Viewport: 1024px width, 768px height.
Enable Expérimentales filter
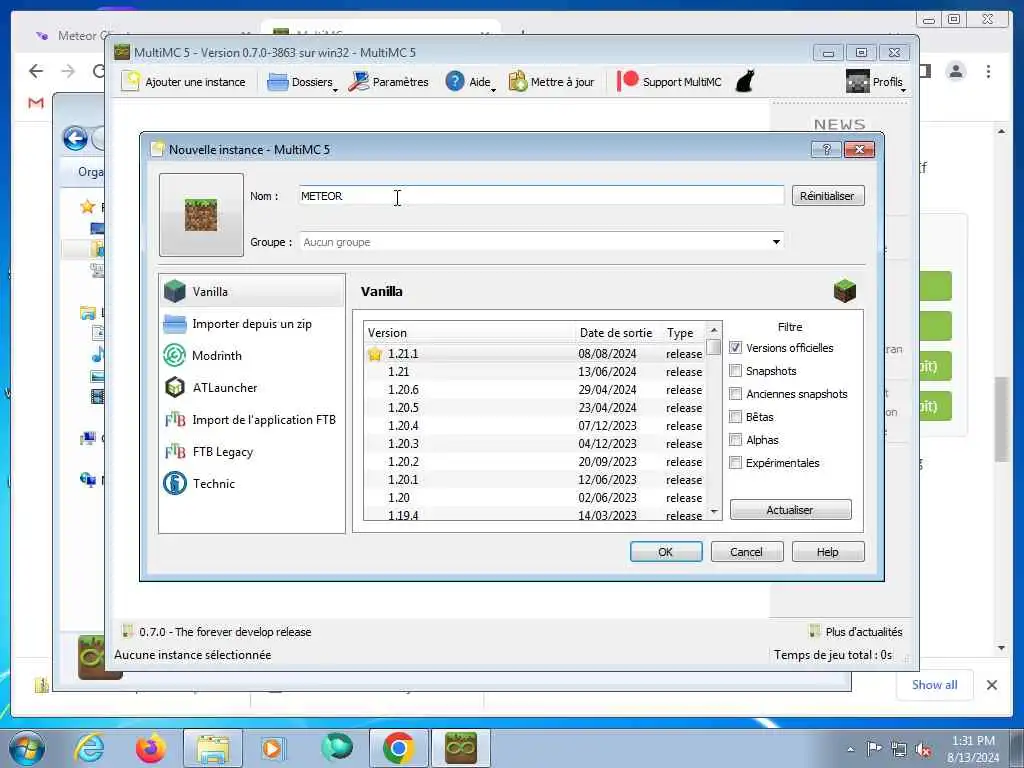click(735, 462)
